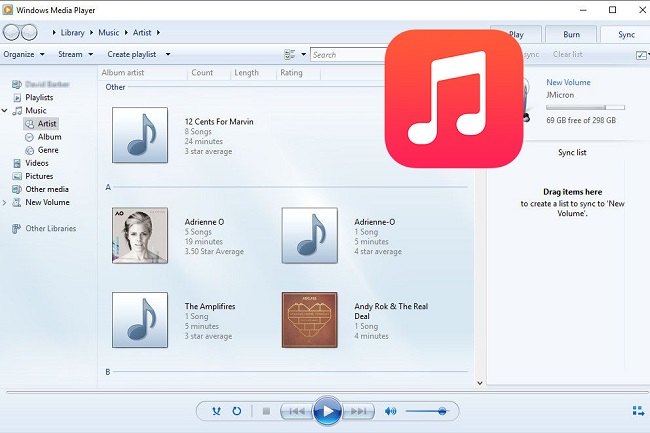The height and width of the screenshot is (433, 650).
Task: Click the 'Adrienne-O' artist name
Action: click(375, 222)
